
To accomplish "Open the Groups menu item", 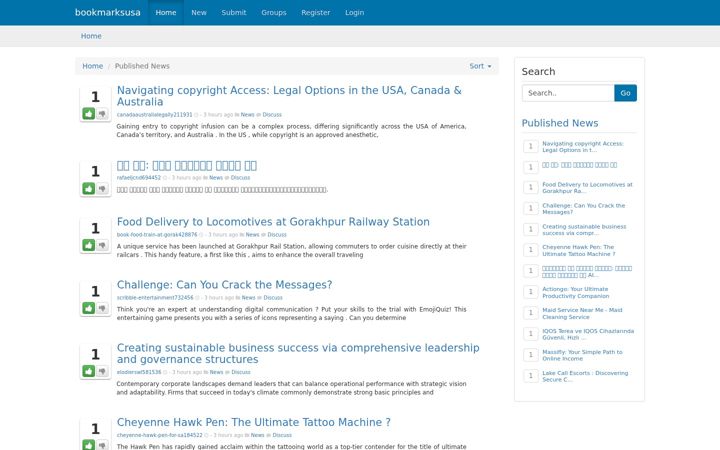I will pyautogui.click(x=274, y=12).
